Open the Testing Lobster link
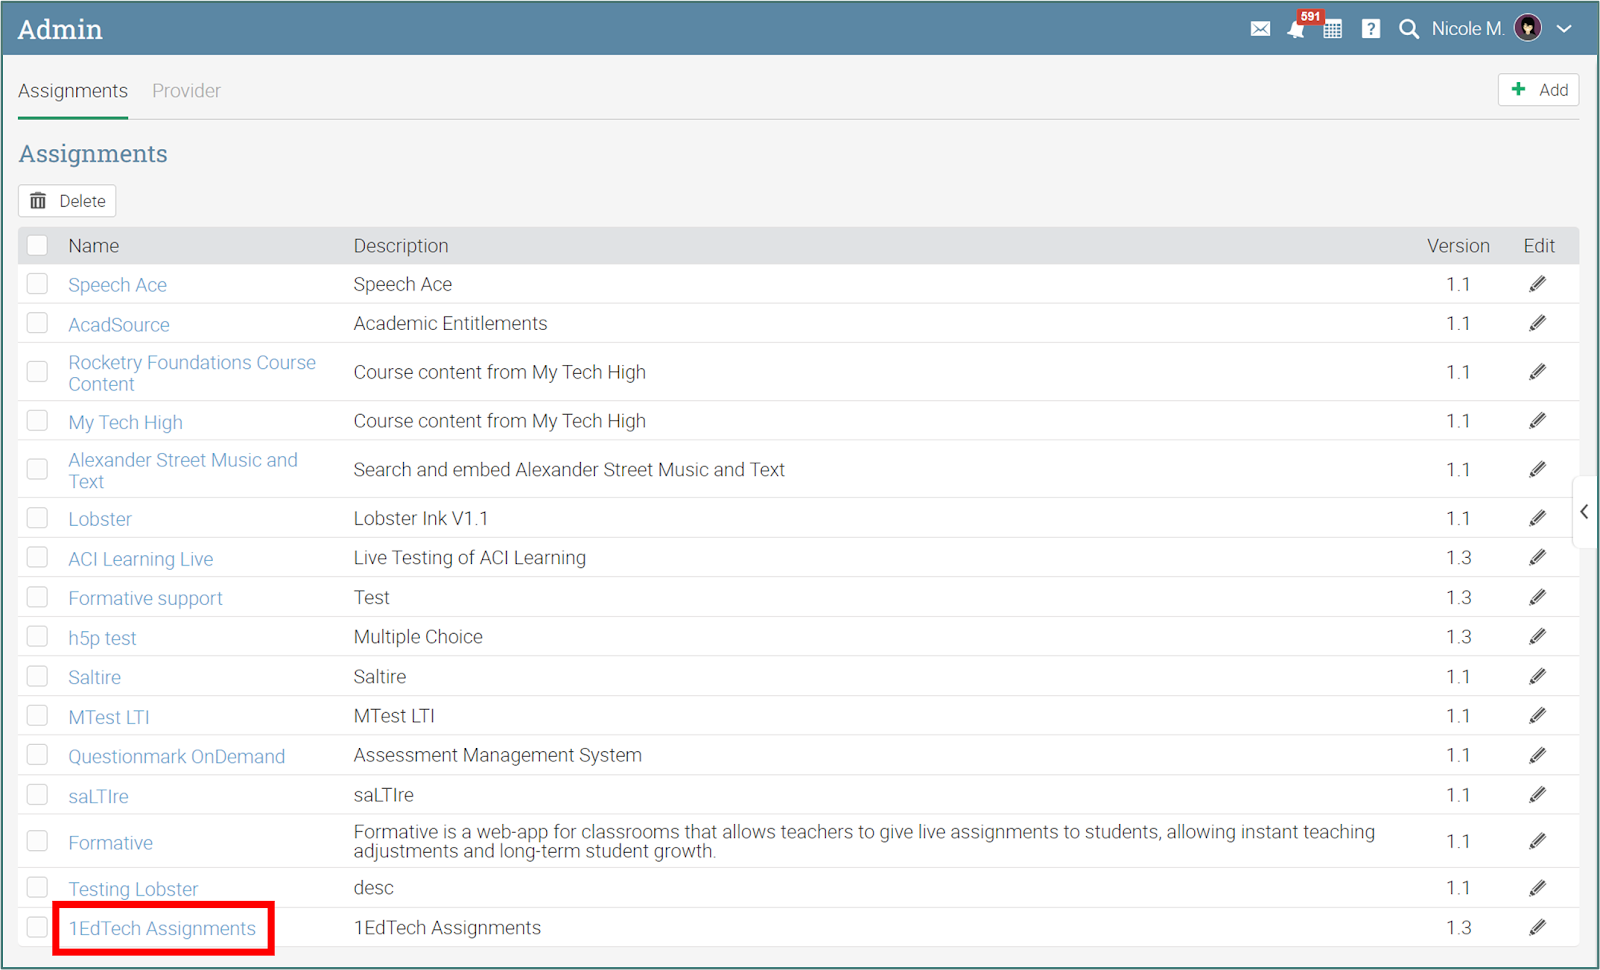1600x970 pixels. point(133,889)
